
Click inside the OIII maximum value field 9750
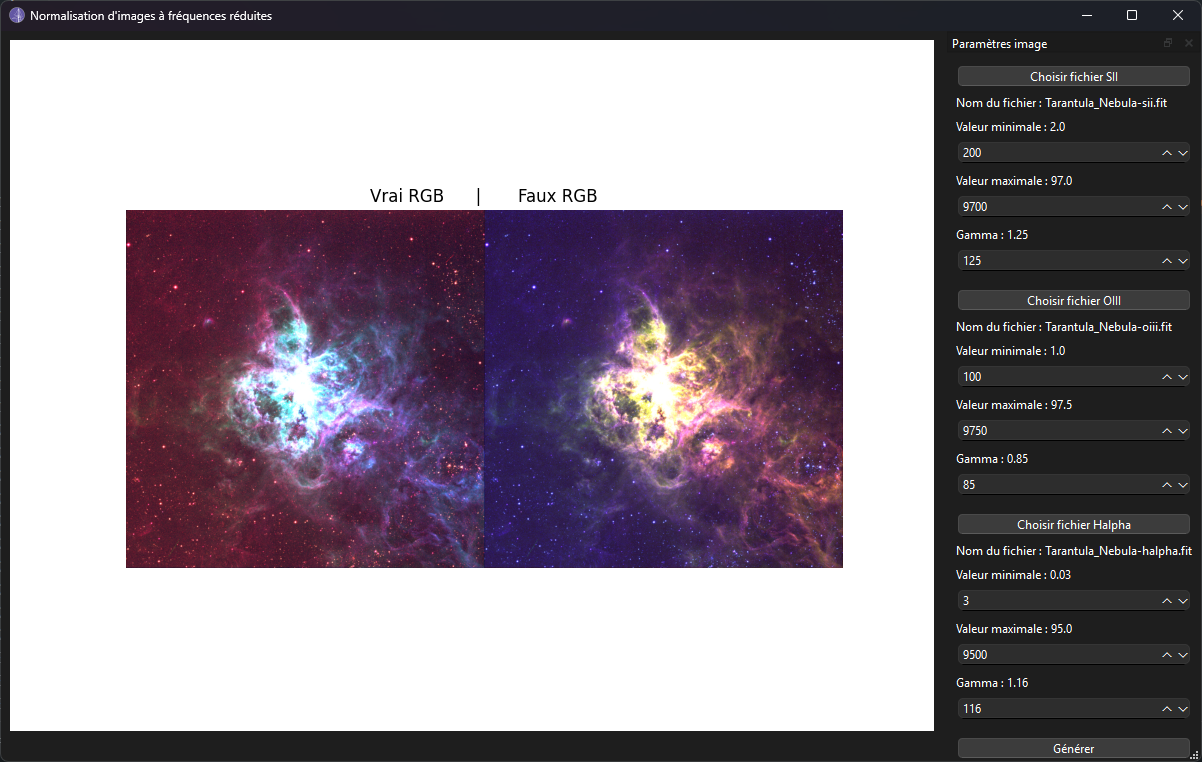[x=1050, y=430]
